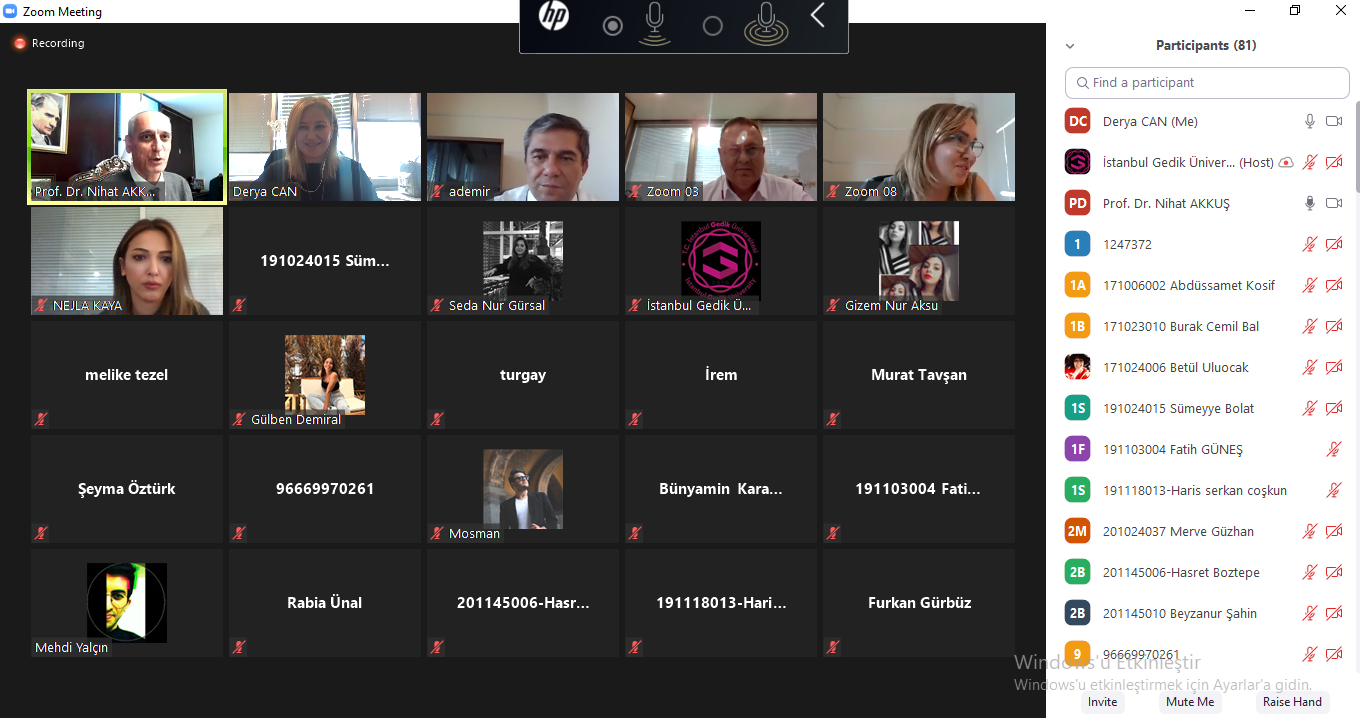Click muted mic icon for Betül Uluocak

click(x=1310, y=367)
